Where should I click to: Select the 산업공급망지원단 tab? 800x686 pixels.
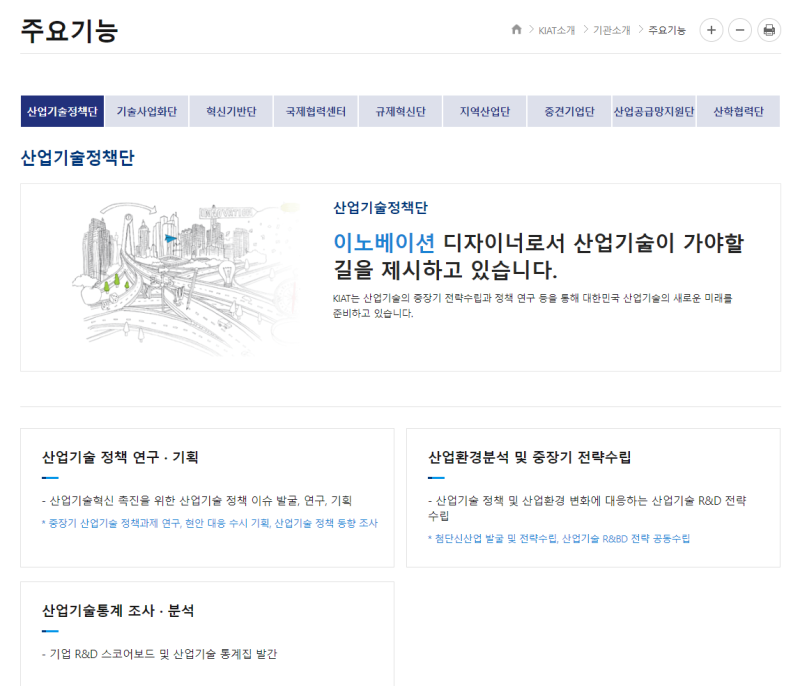[654, 111]
